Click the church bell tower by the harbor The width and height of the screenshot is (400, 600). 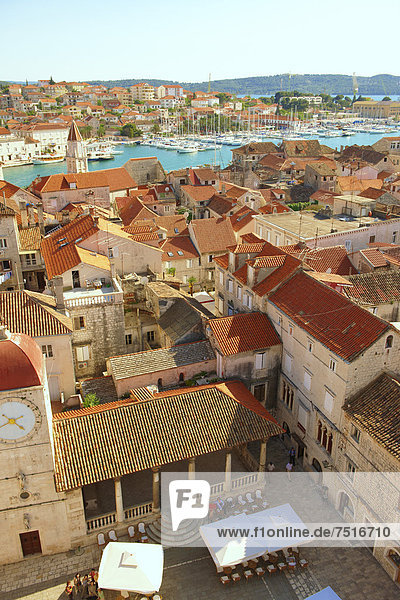(x=76, y=147)
